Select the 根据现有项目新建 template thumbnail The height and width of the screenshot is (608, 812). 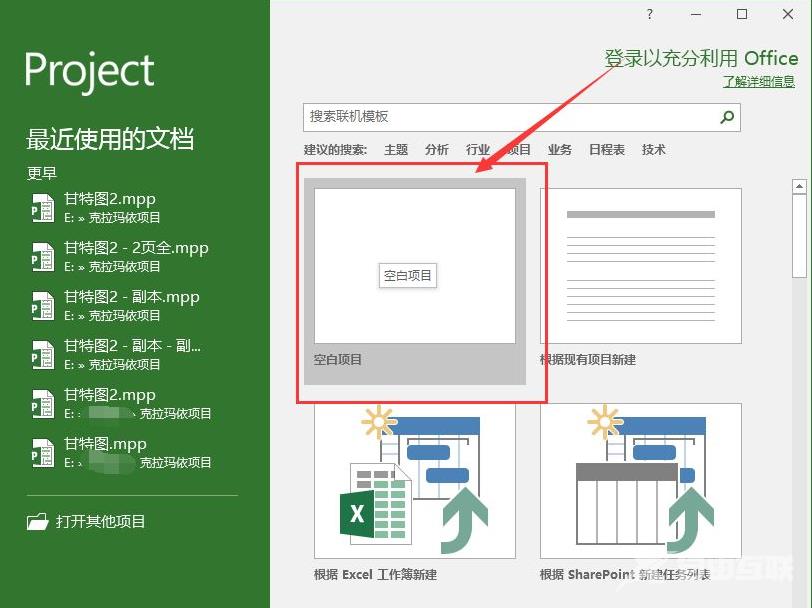coord(641,266)
